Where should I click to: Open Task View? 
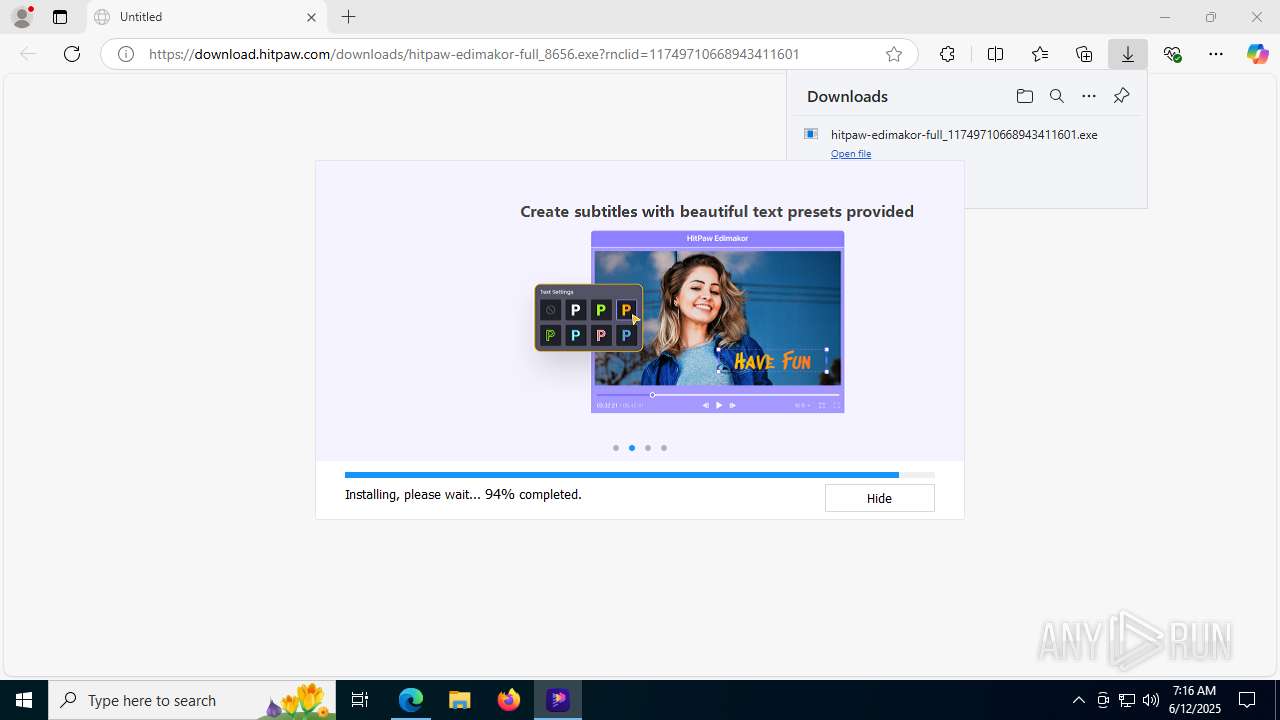click(360, 700)
